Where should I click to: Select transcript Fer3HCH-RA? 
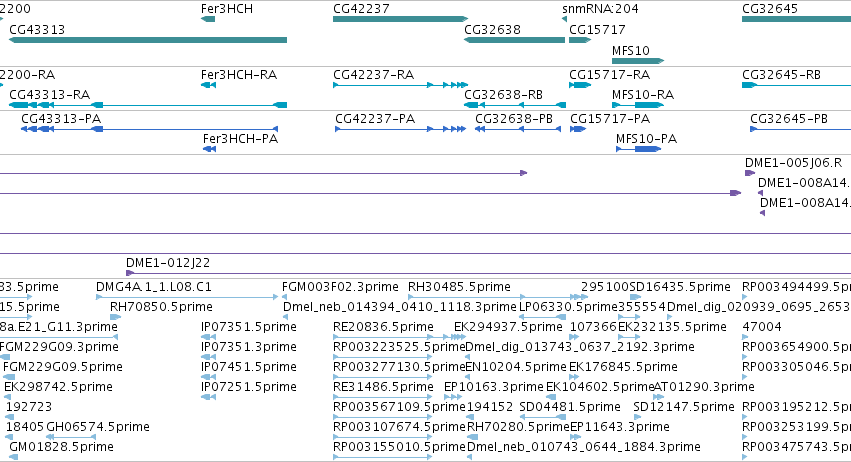pyautogui.click(x=208, y=85)
